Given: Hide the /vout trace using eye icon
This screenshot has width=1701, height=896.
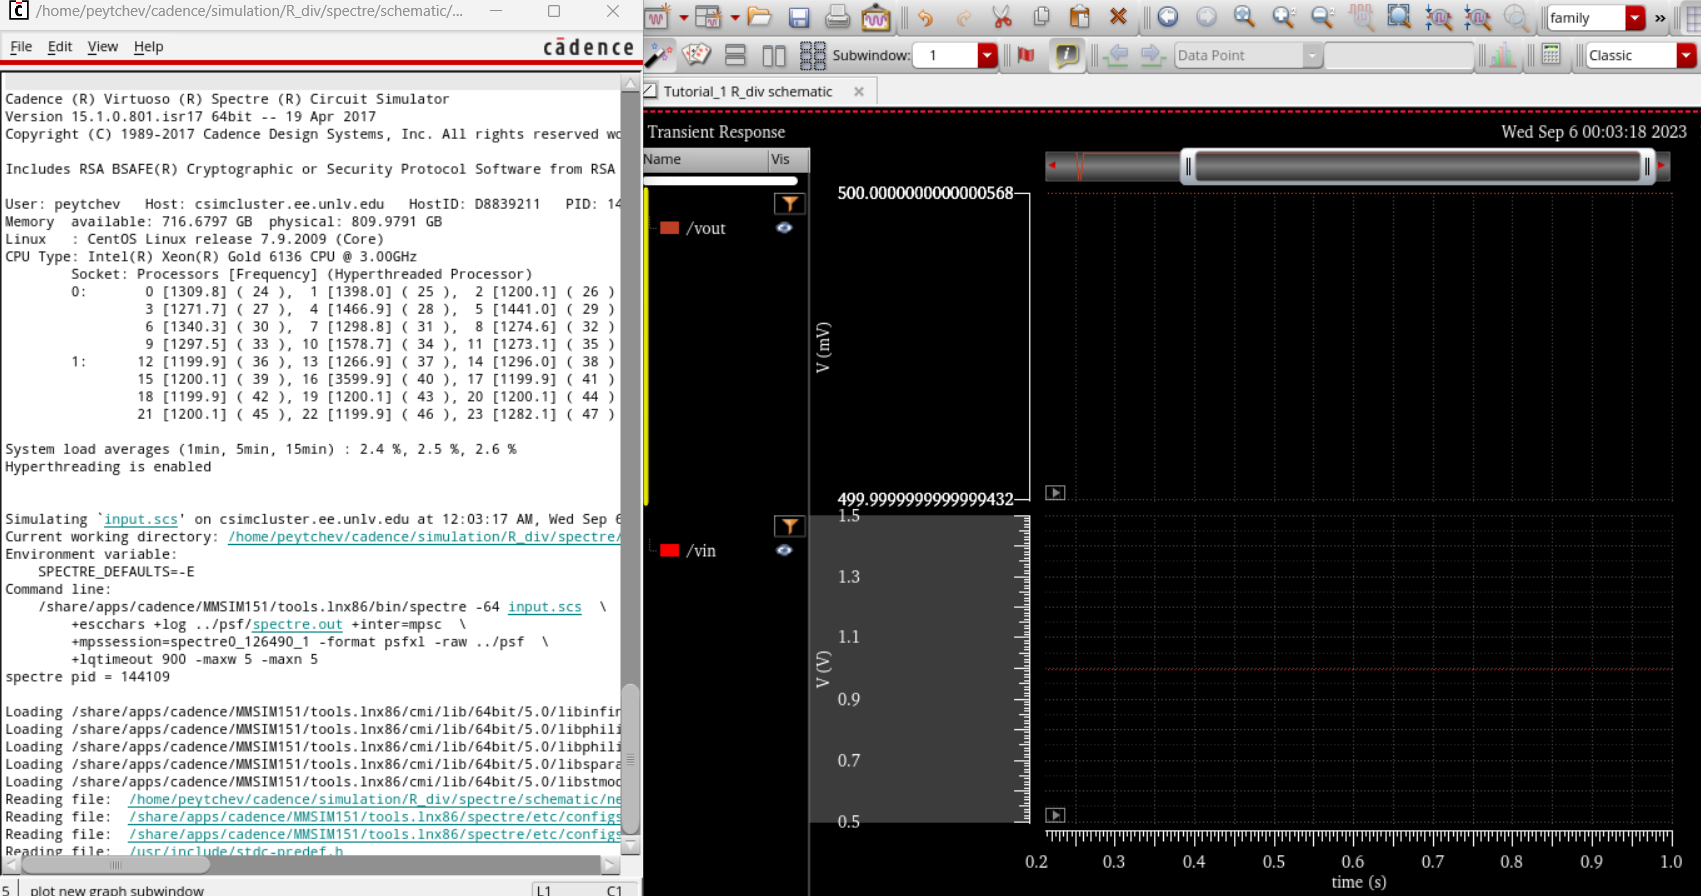Looking at the screenshot, I should click(x=784, y=228).
